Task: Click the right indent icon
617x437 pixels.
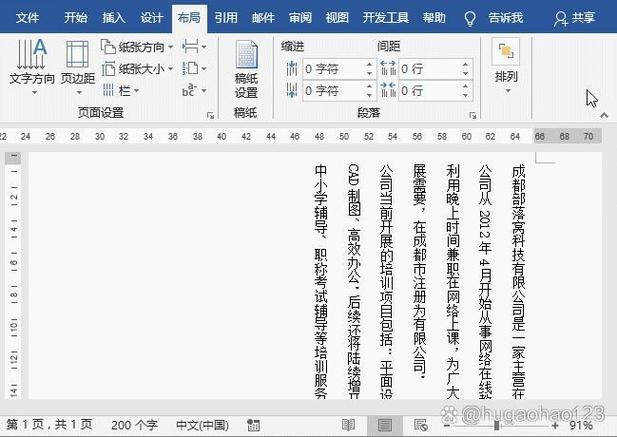Action: pos(292,90)
